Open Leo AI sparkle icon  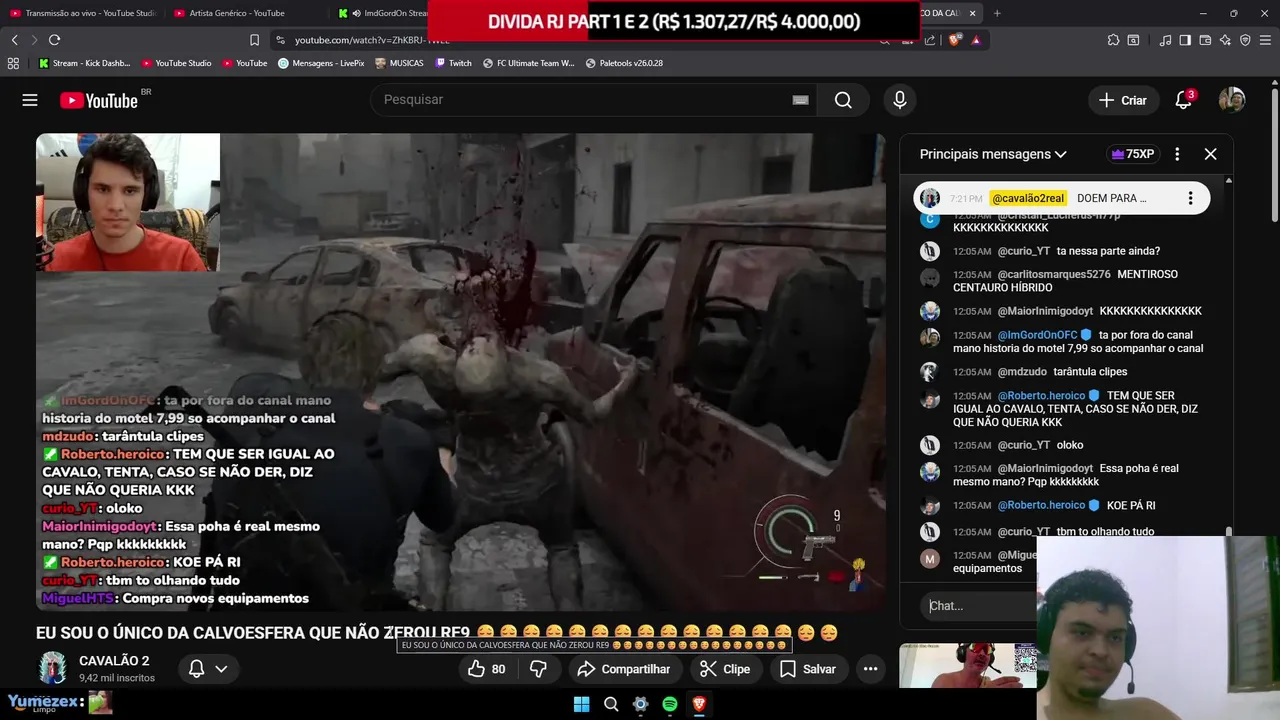click(x=1225, y=40)
